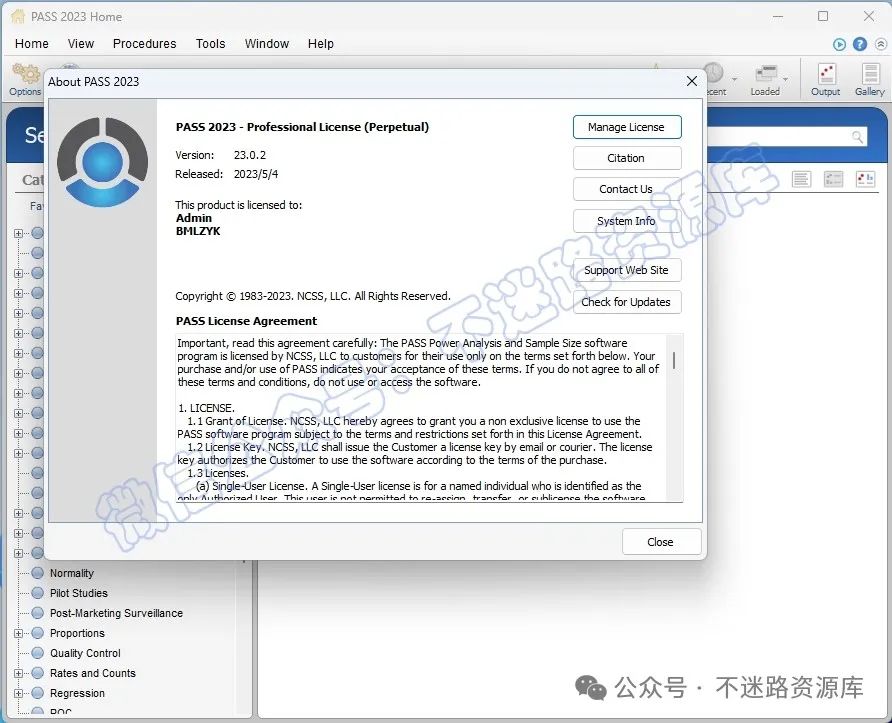This screenshot has height=723, width=892.
Task: Select the Rates and Counts category label
Action: point(93,673)
